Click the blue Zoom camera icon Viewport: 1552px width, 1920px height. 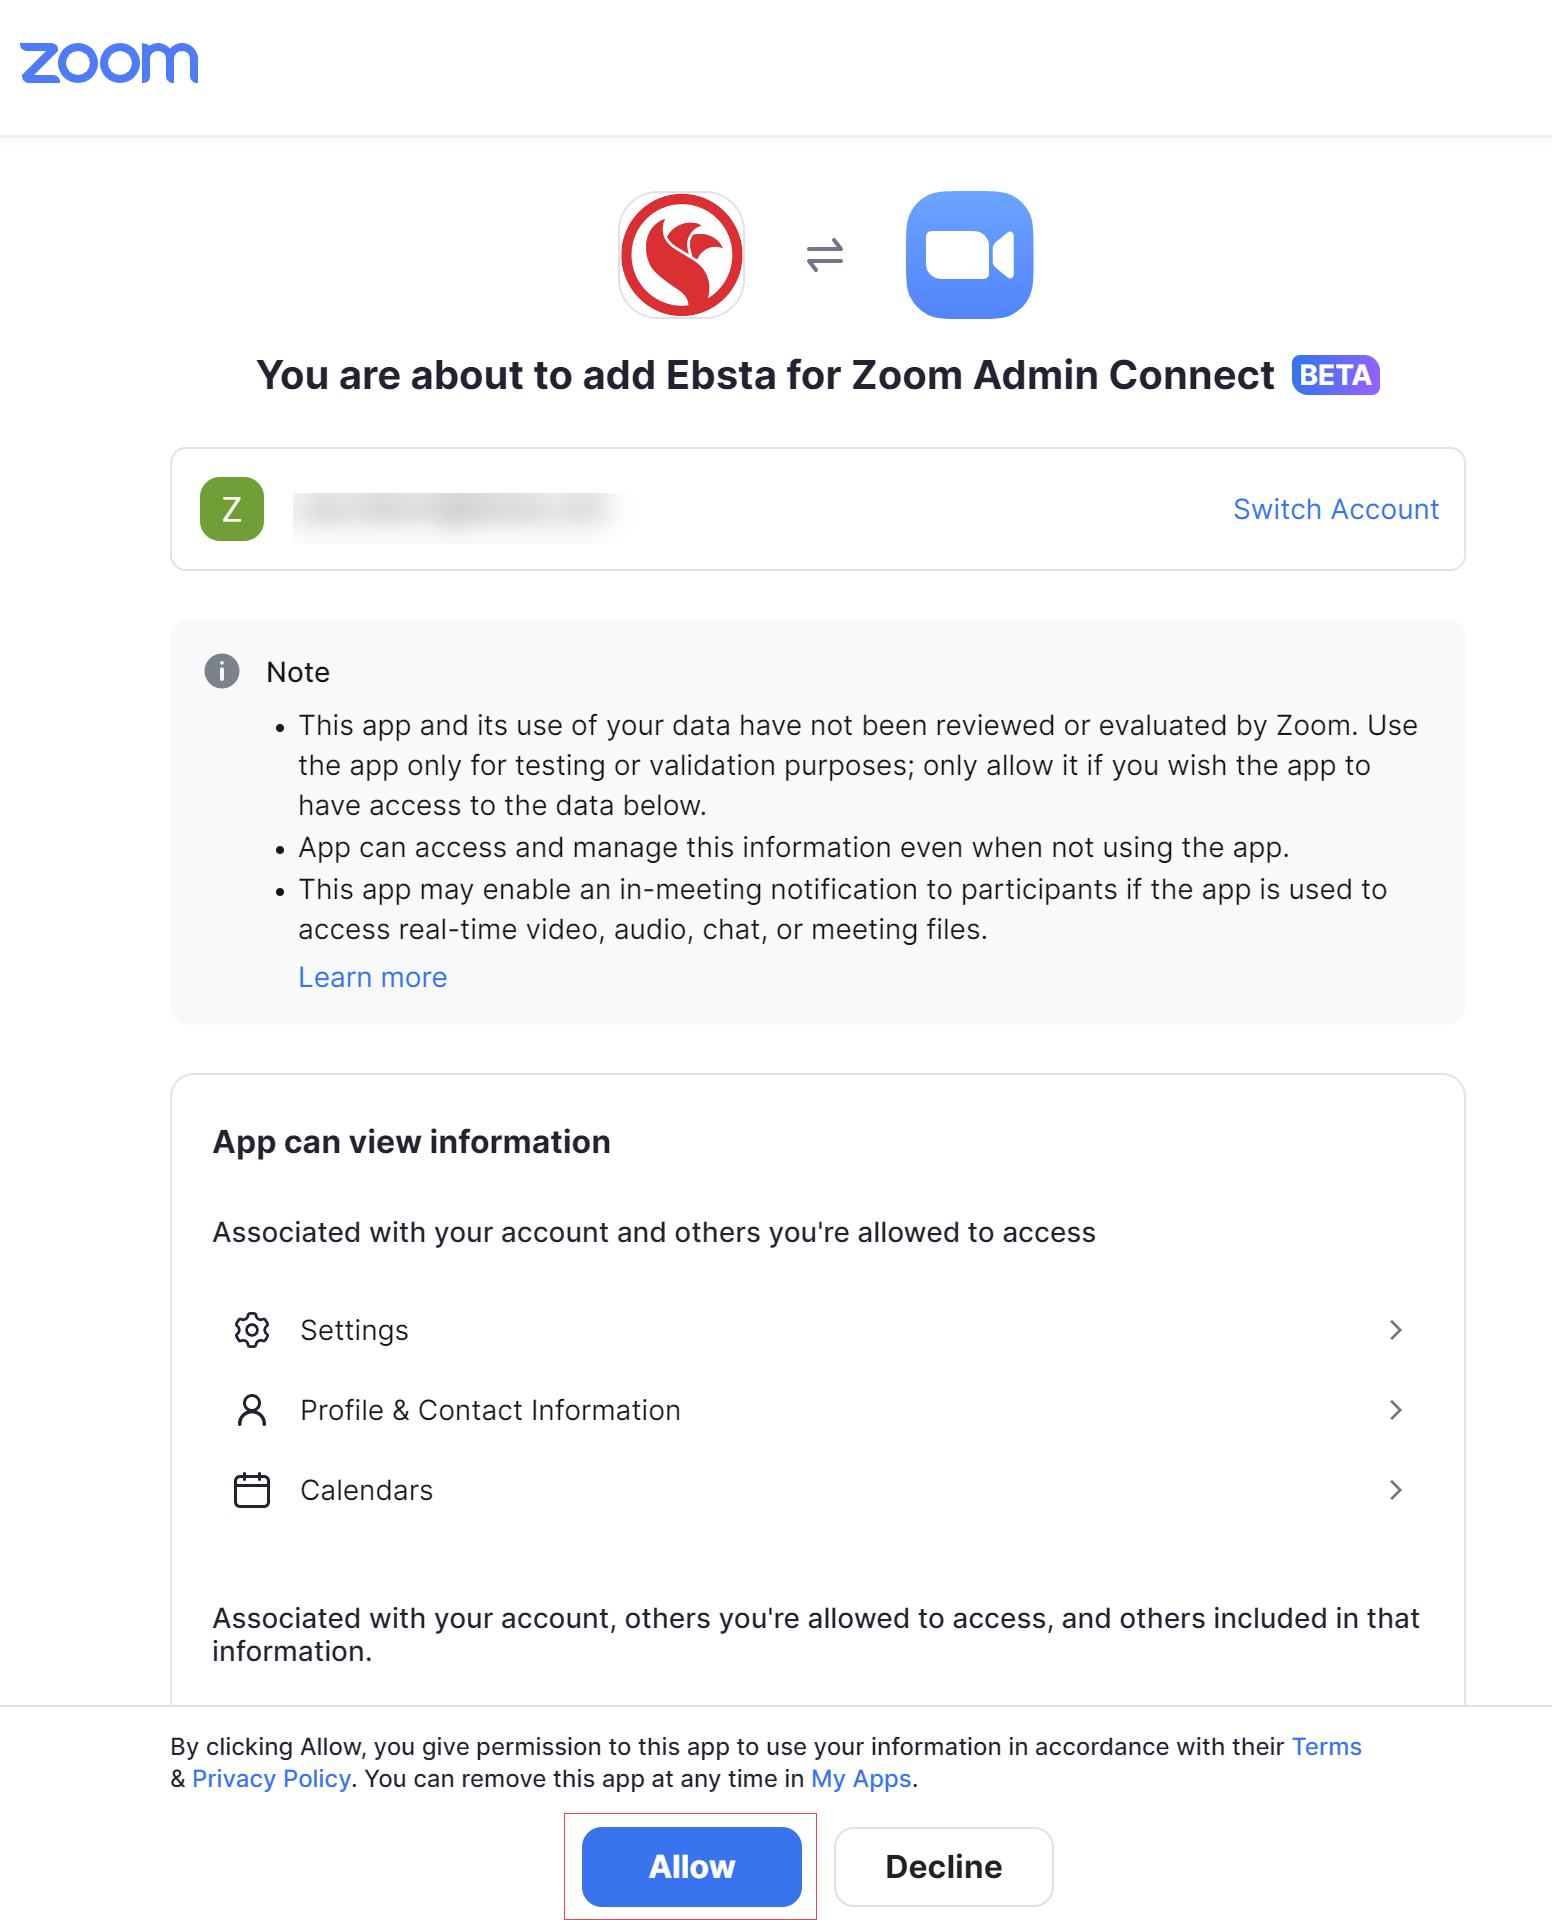(x=969, y=255)
